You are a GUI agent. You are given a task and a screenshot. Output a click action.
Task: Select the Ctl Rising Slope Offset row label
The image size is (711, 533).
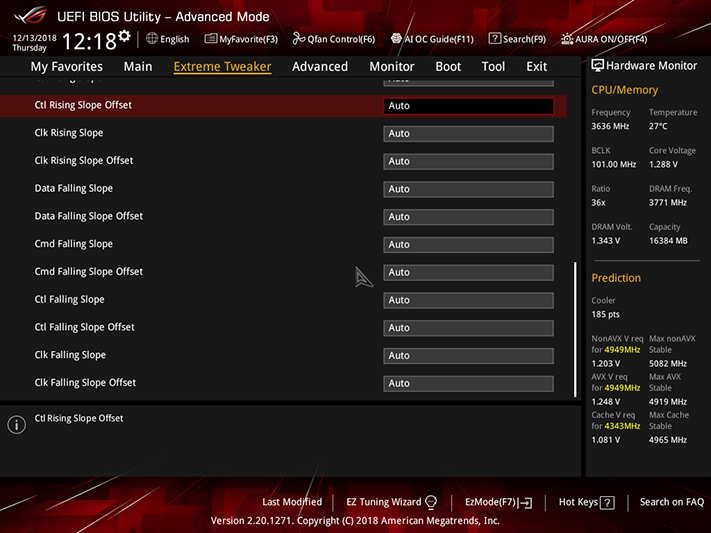point(83,105)
